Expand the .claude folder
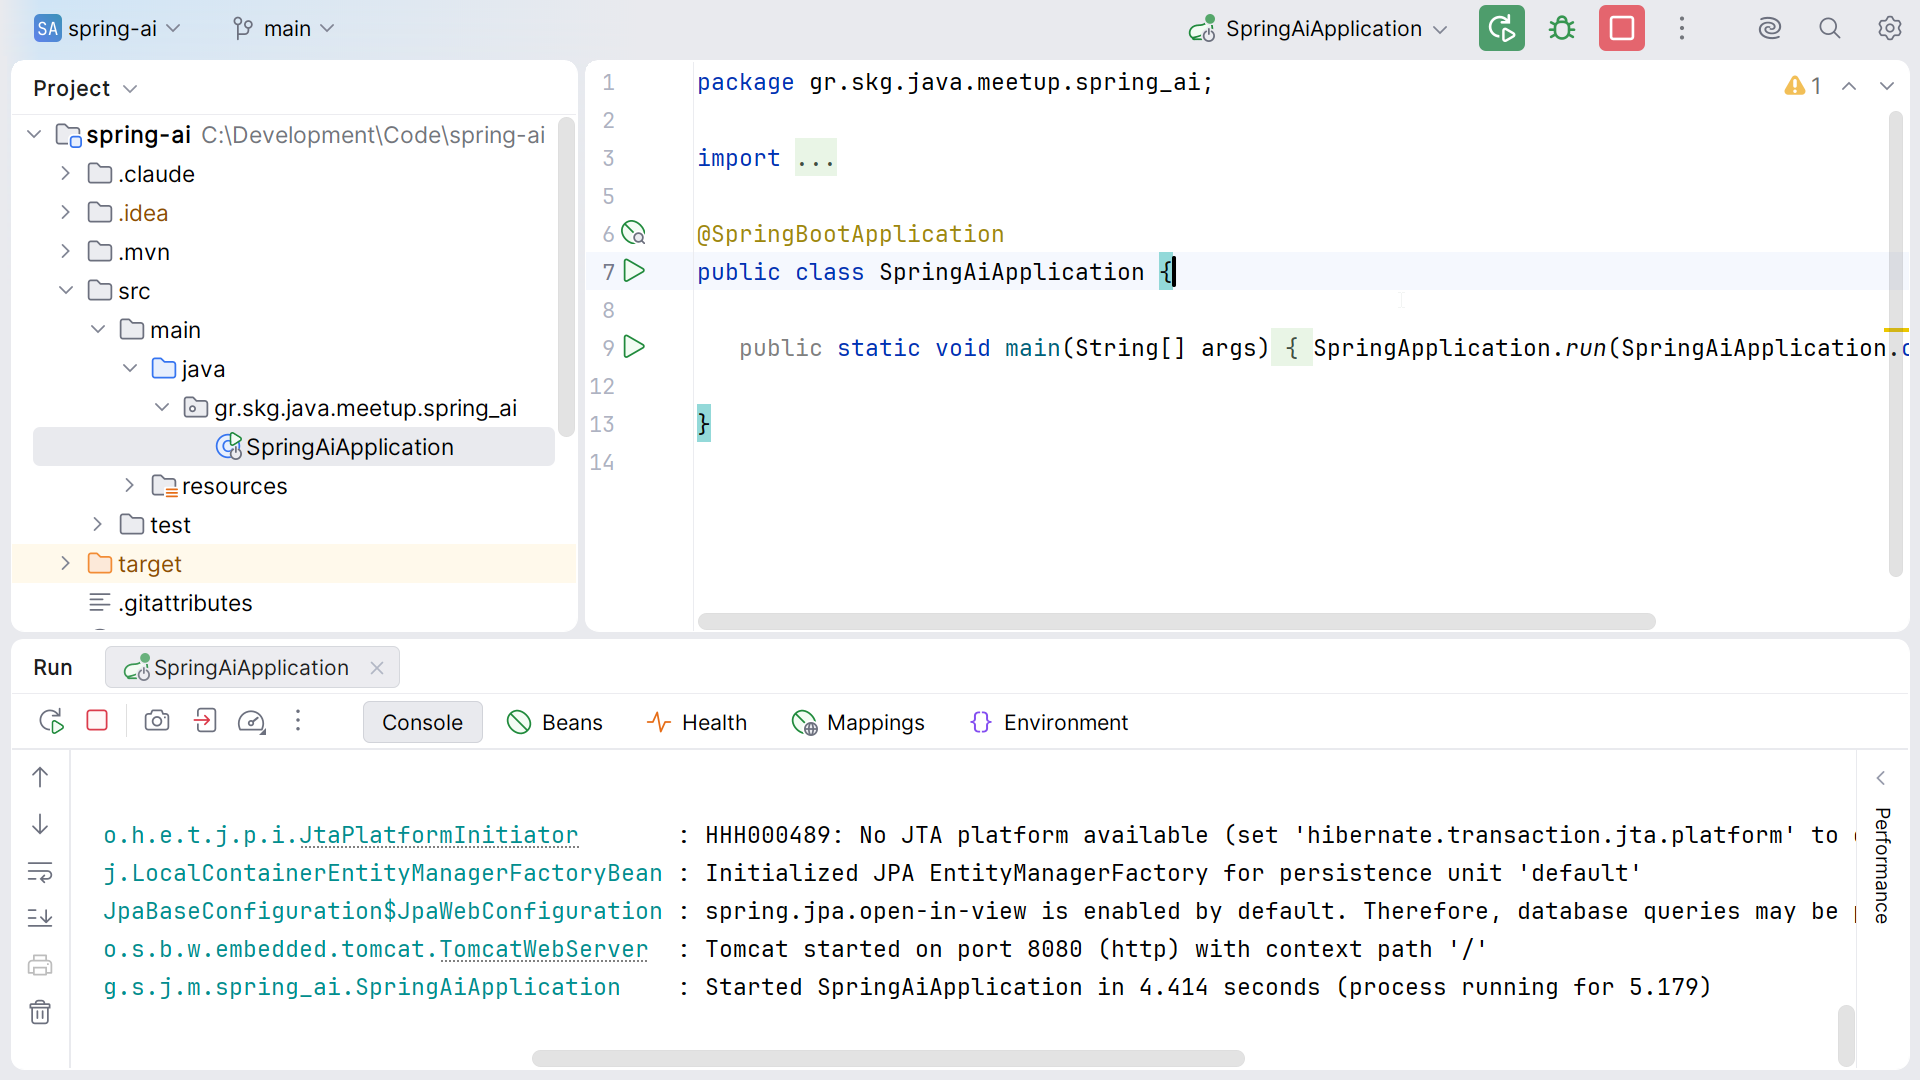The width and height of the screenshot is (1920, 1080). [65, 173]
